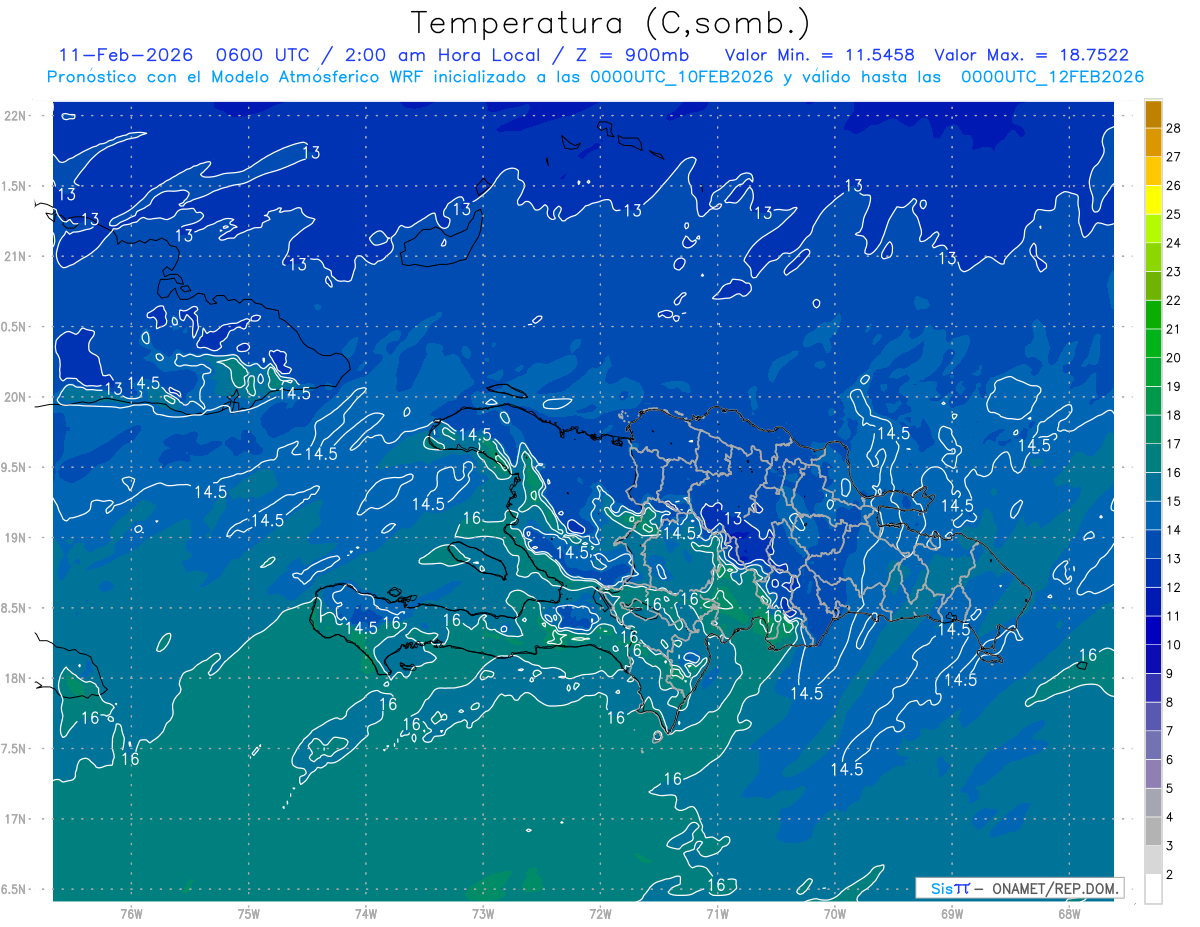The height and width of the screenshot is (927, 1200).
Task: Click the "2" label on the color scale
Action: pyautogui.click(x=1169, y=875)
